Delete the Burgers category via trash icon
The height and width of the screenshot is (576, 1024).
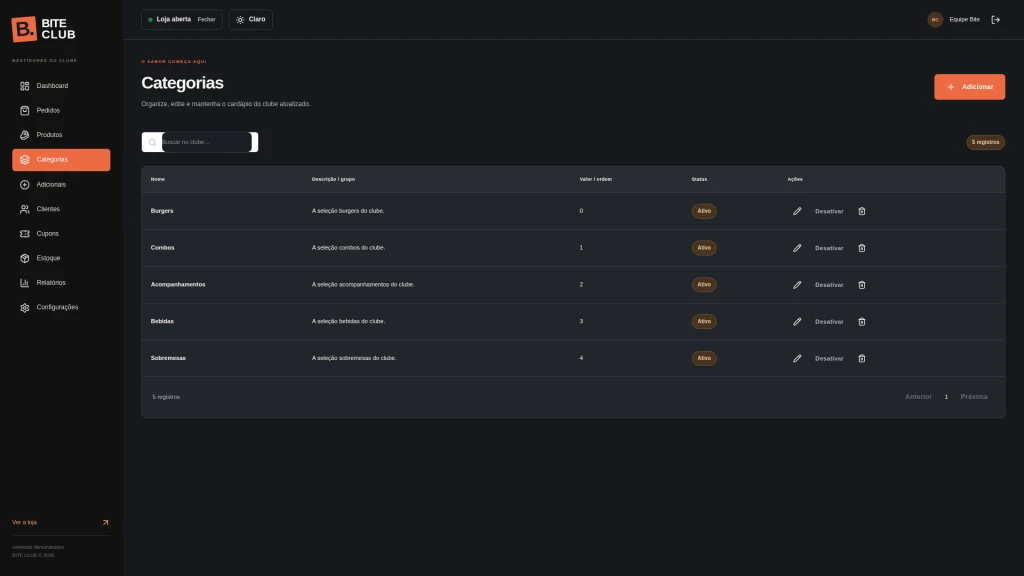[861, 211]
